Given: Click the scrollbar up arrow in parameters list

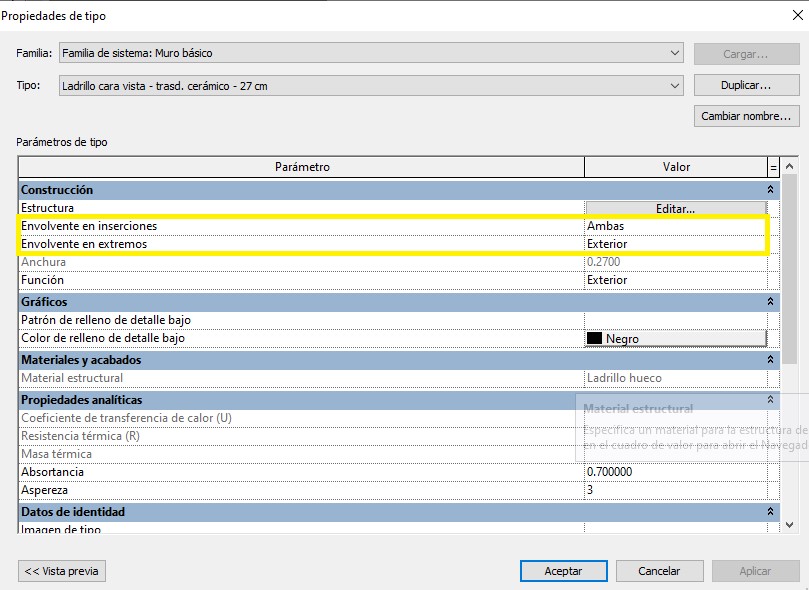Looking at the screenshot, I should click(790, 167).
